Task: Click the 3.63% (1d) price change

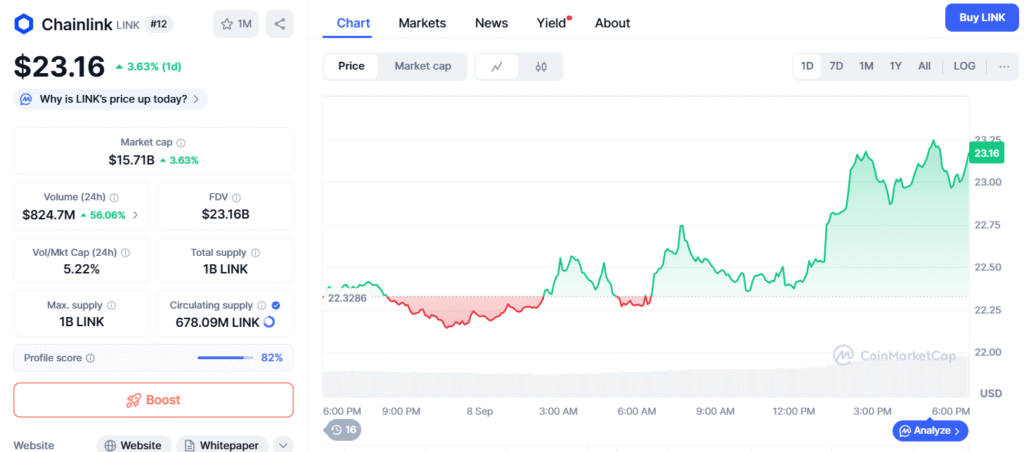Action: (148, 67)
